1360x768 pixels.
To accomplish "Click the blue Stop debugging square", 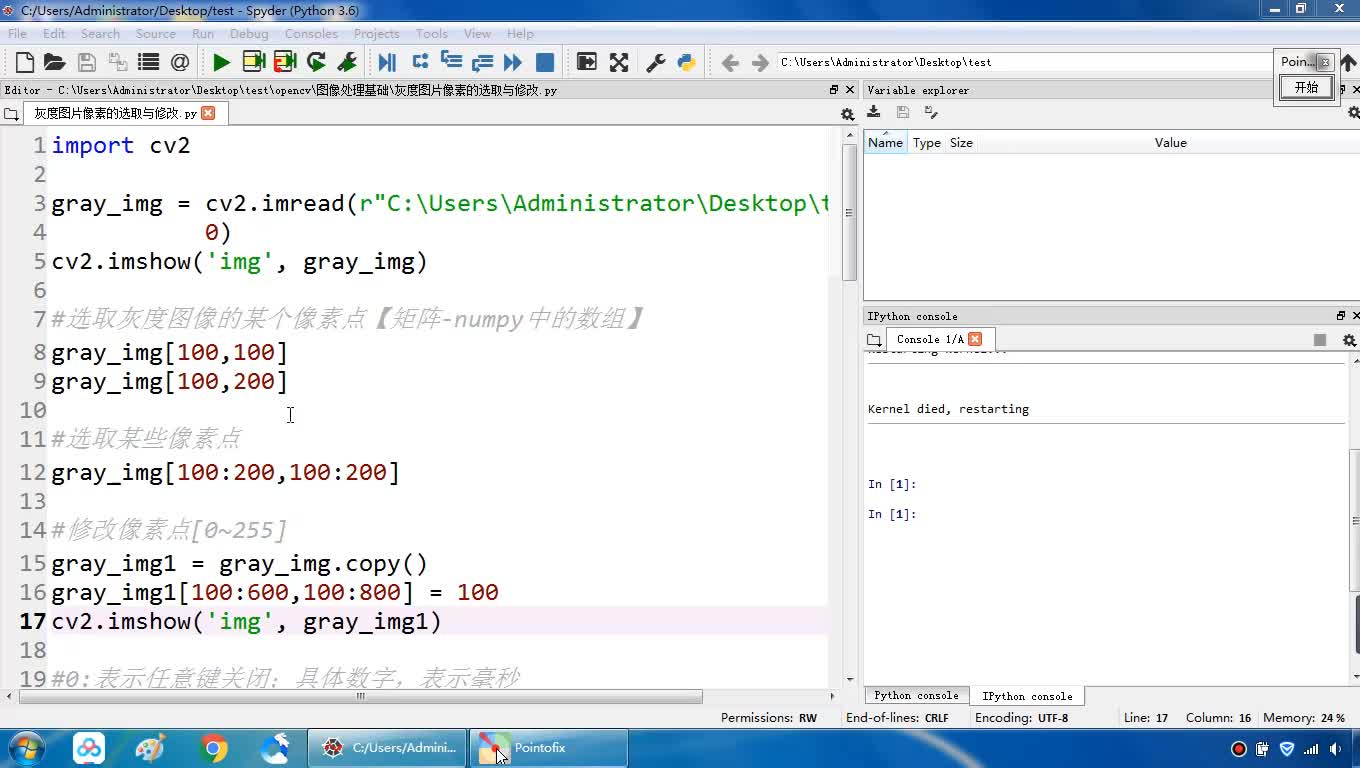I will click(545, 63).
